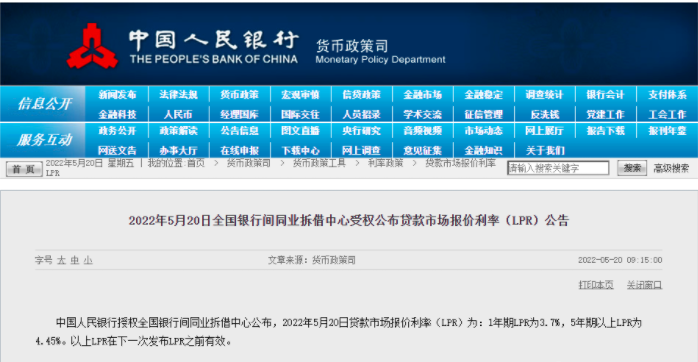
Task: Click the 文章来源: 货币政策司 text
Action: tap(312, 260)
